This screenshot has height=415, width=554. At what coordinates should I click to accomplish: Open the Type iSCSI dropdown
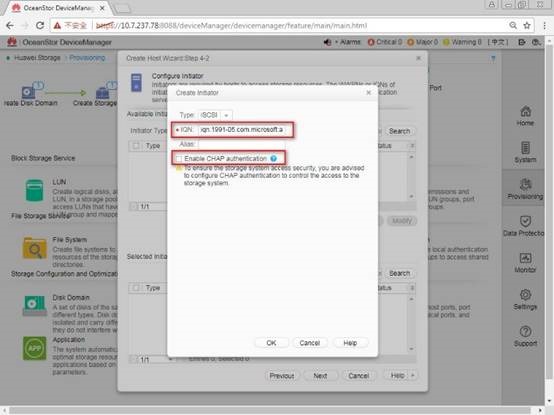226,115
